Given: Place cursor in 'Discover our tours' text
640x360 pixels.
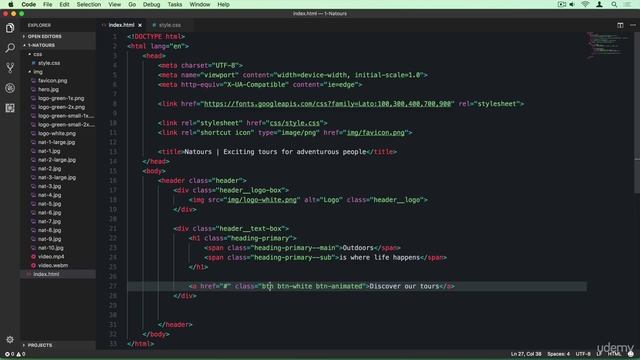Looking at the screenshot, I should point(404,286).
